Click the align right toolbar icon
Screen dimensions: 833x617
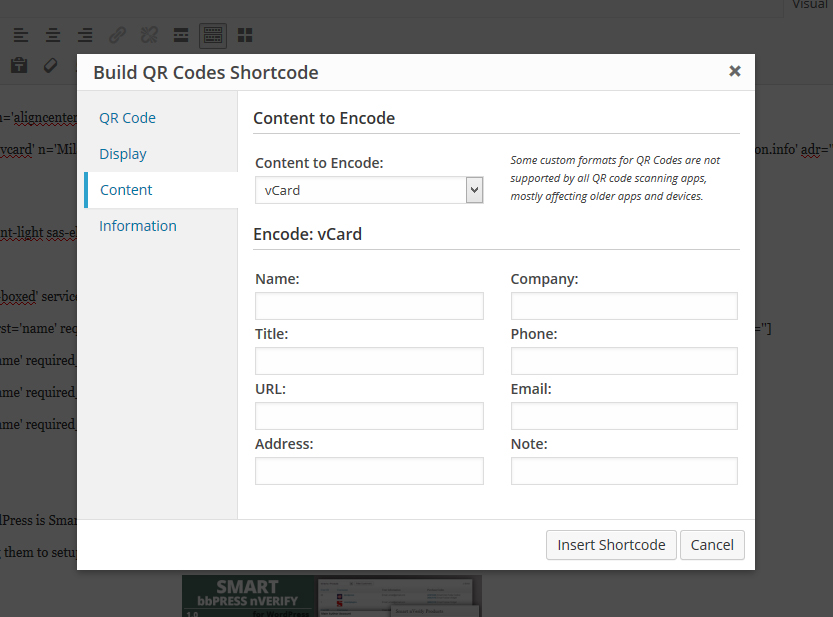85,36
